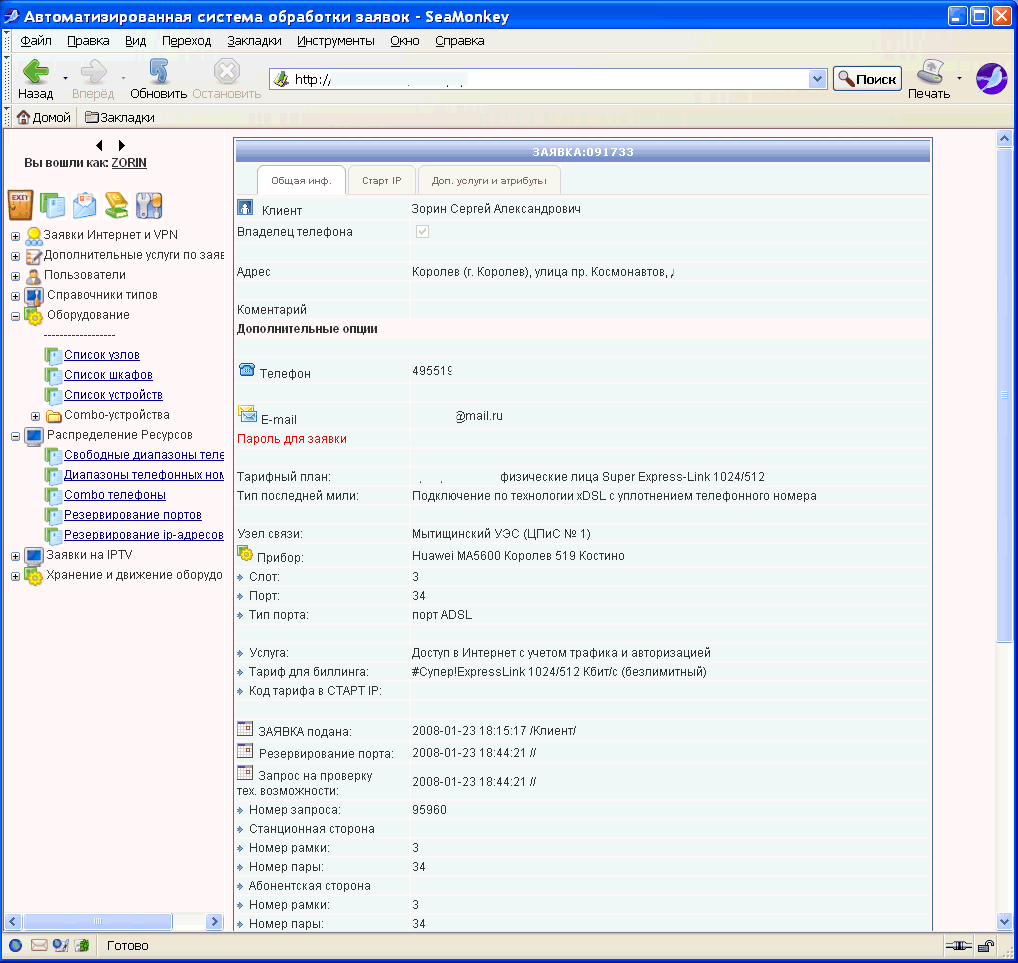Open the address bar dropdown arrow
This screenshot has height=963, width=1018.
tap(817, 77)
